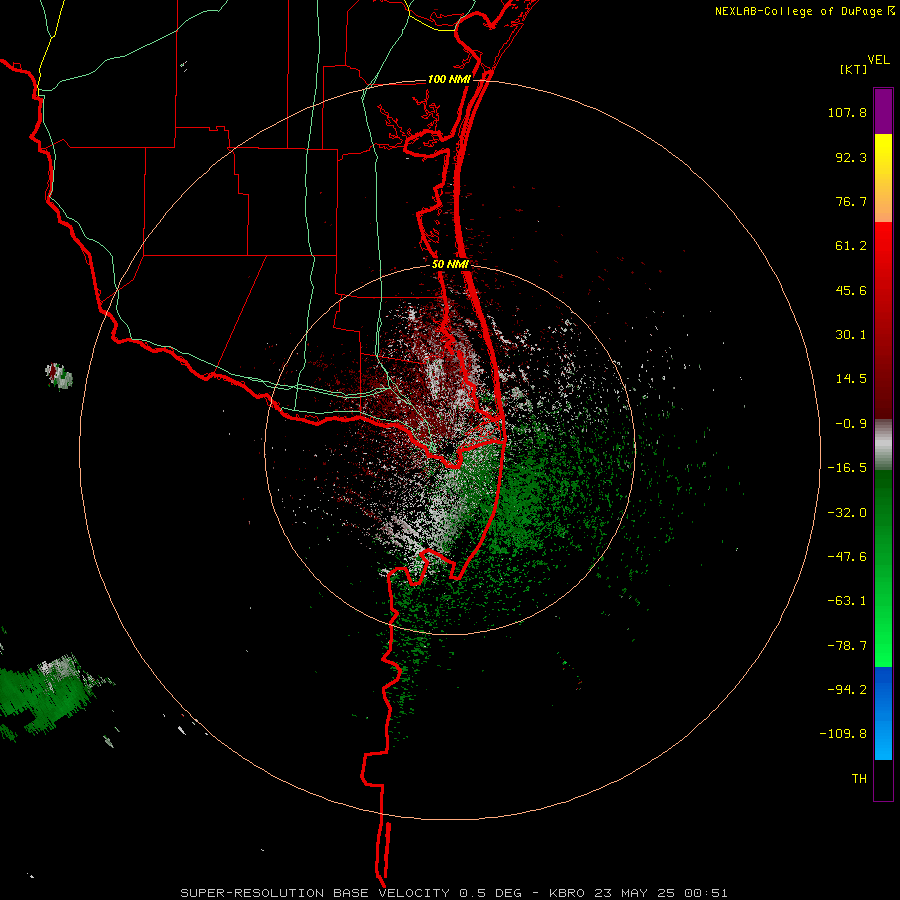The height and width of the screenshot is (900, 900).
Task: Click the VEL legend title
Action: 878,60
